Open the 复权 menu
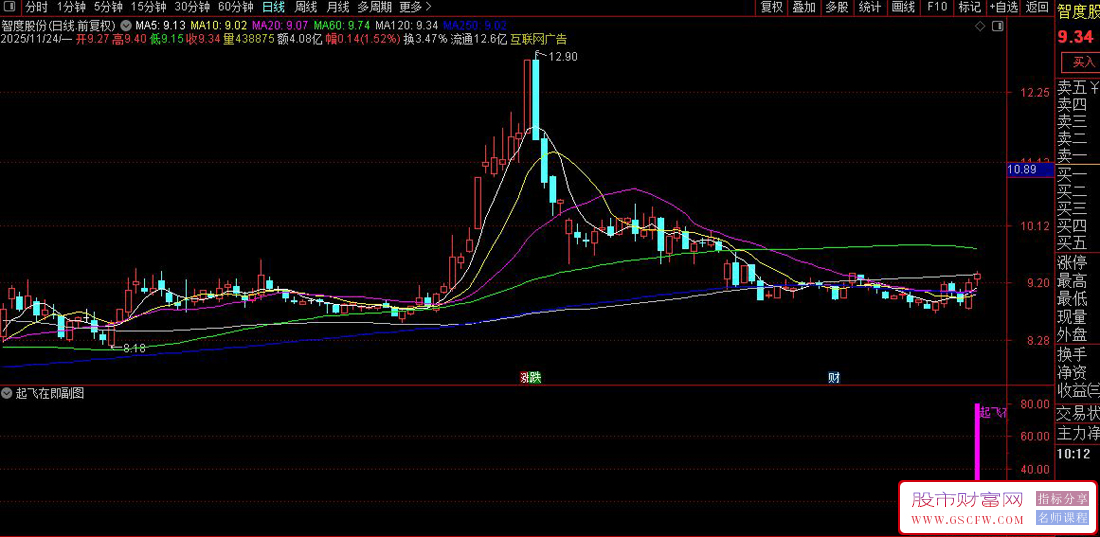The width and height of the screenshot is (1100, 537). point(771,7)
